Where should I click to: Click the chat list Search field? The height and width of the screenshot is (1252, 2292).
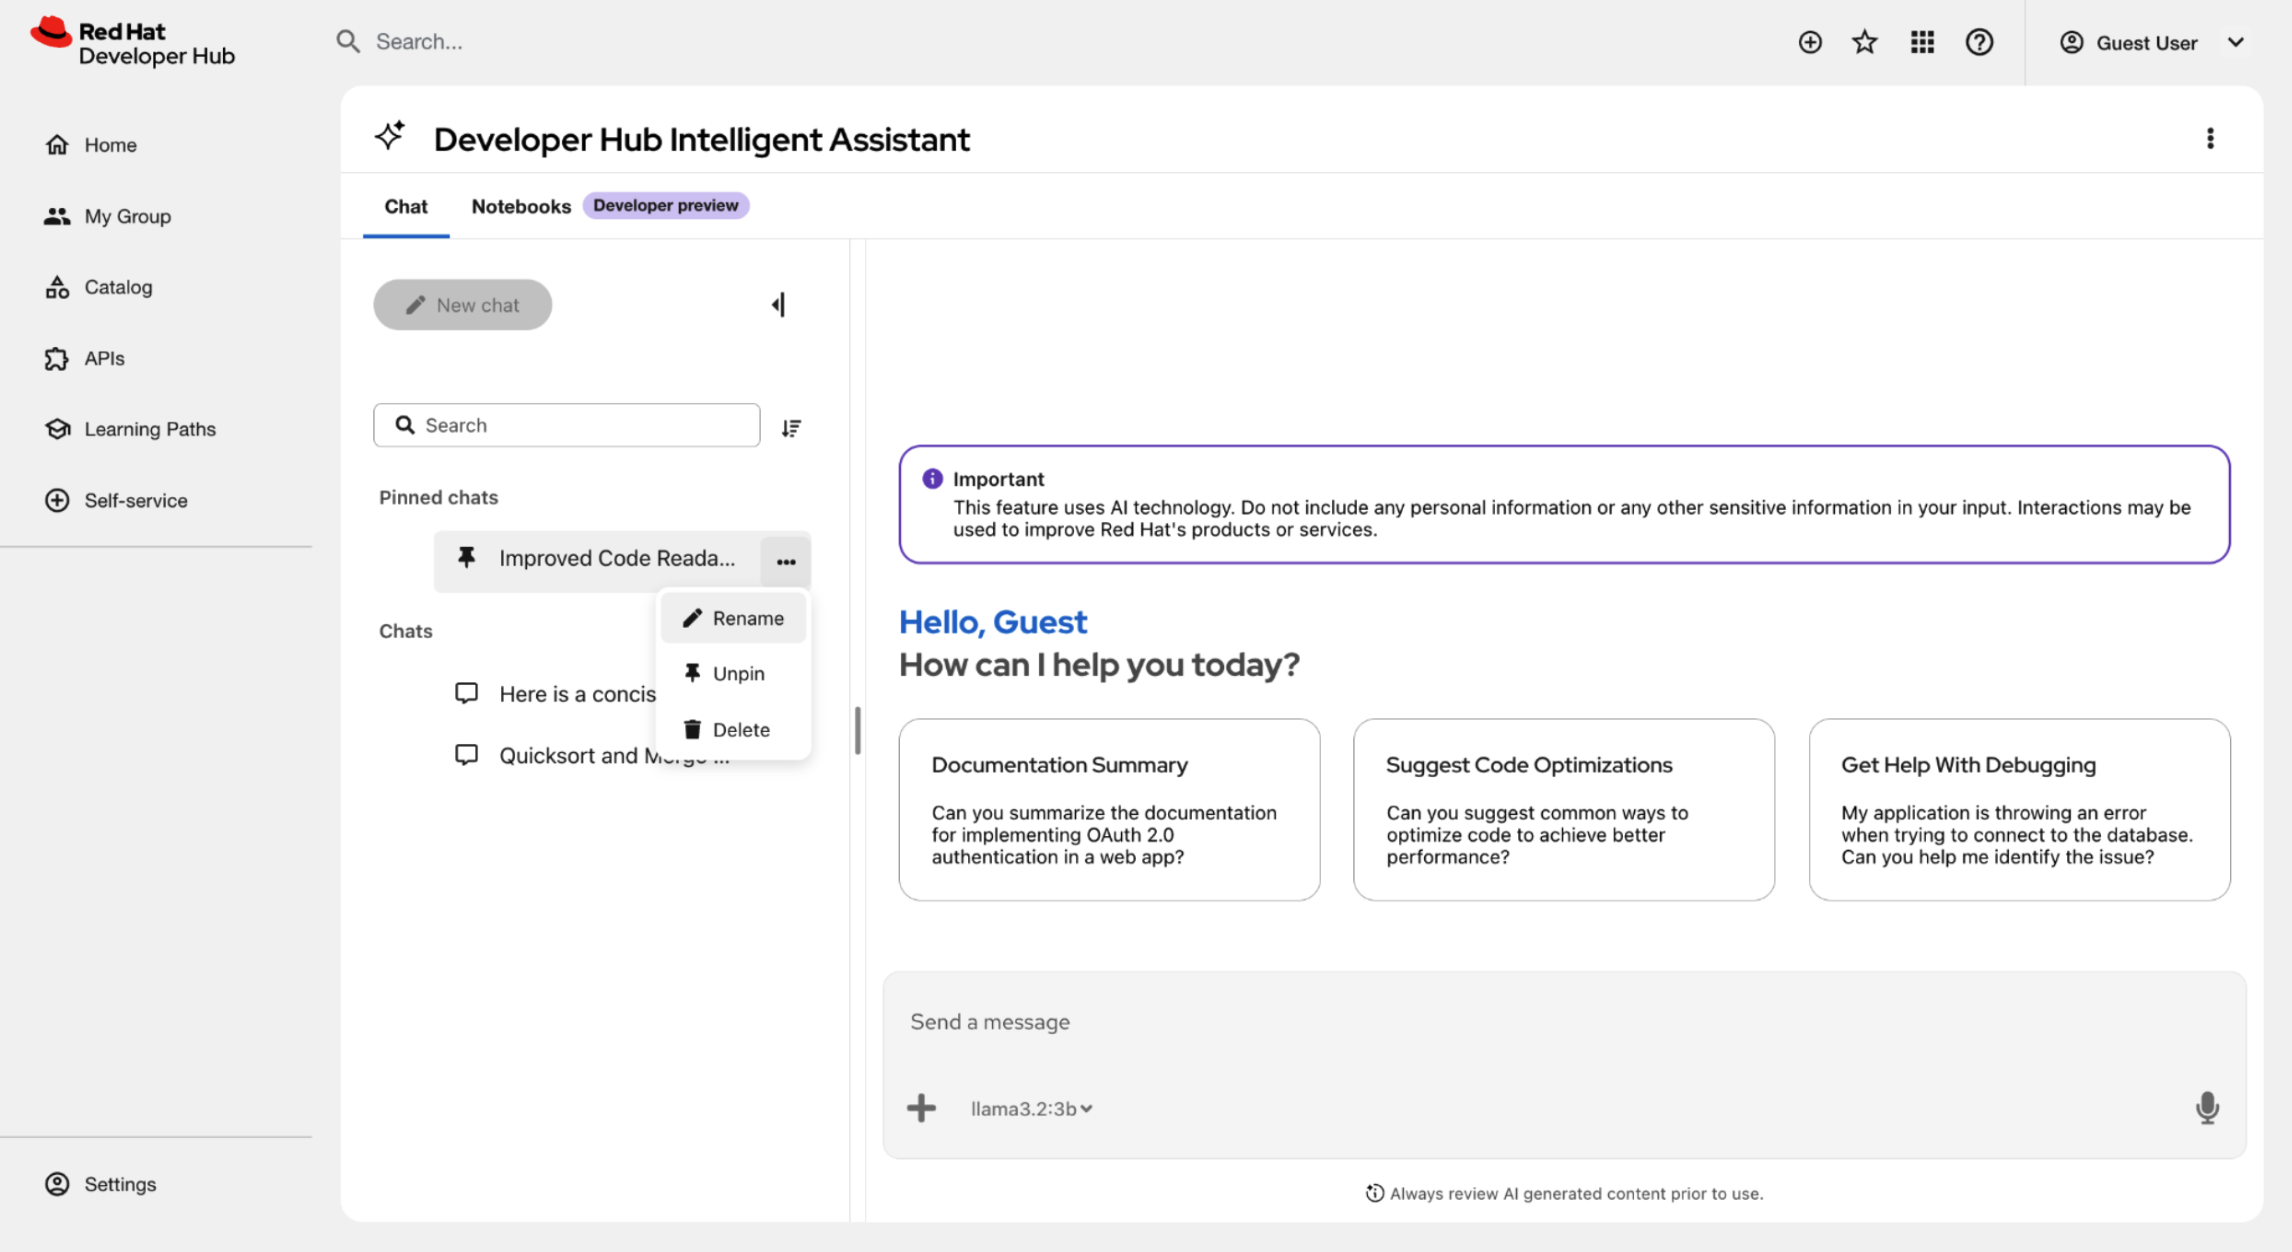pyautogui.click(x=566, y=425)
